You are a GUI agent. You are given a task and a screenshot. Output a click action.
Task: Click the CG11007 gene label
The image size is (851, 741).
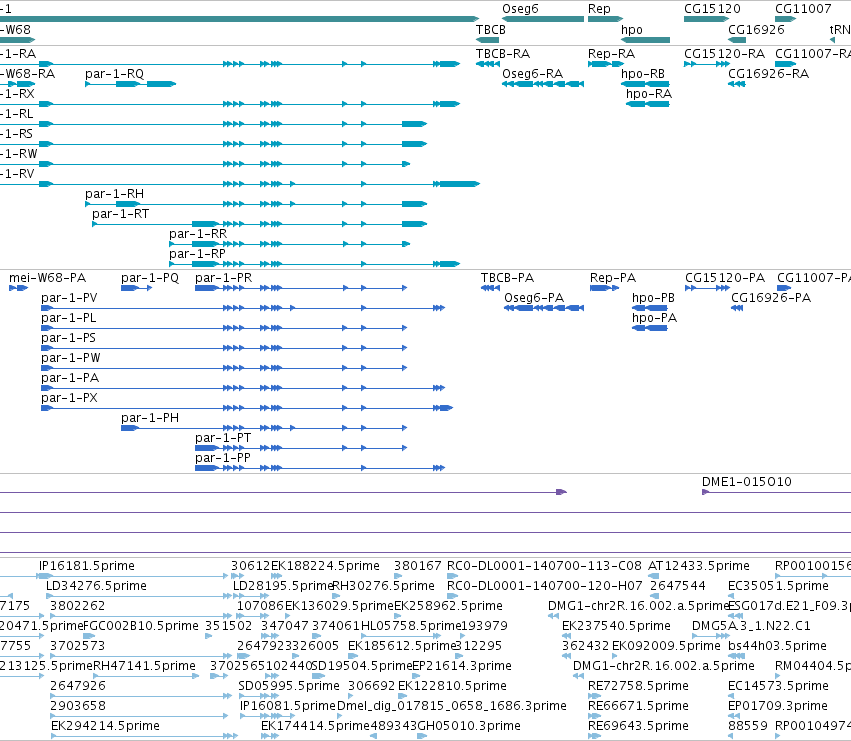[803, 9]
